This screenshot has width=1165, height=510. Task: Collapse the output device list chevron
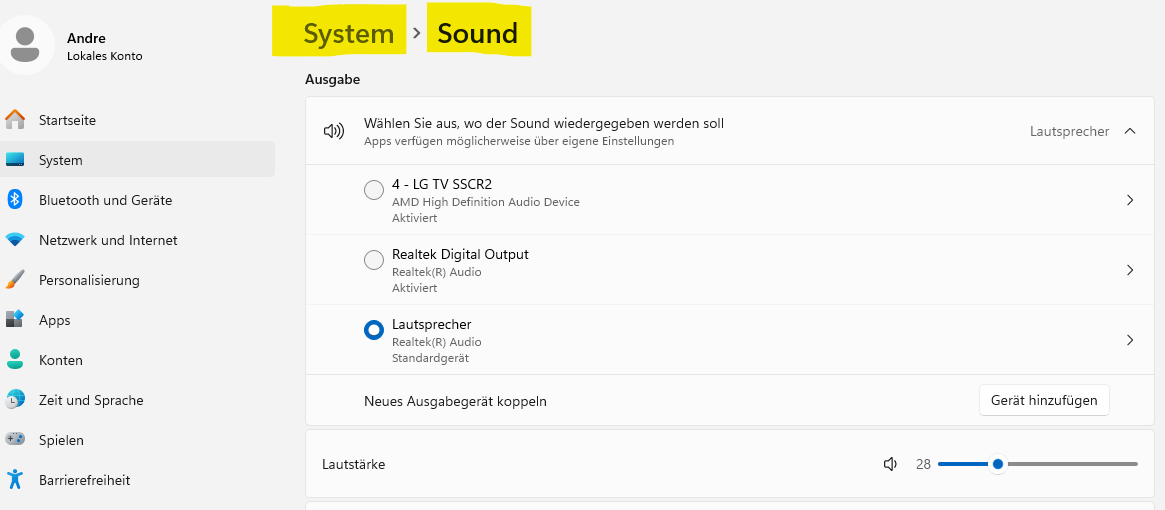(1130, 131)
